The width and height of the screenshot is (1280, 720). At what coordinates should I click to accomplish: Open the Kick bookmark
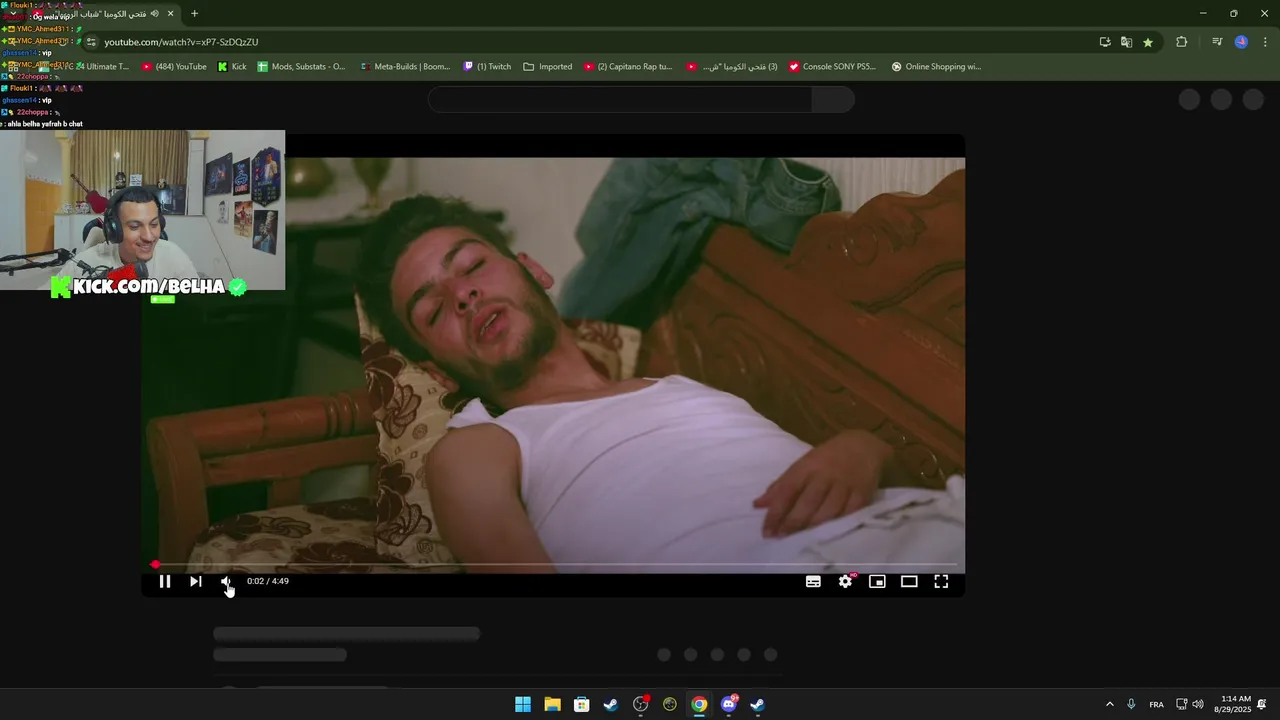tap(232, 67)
